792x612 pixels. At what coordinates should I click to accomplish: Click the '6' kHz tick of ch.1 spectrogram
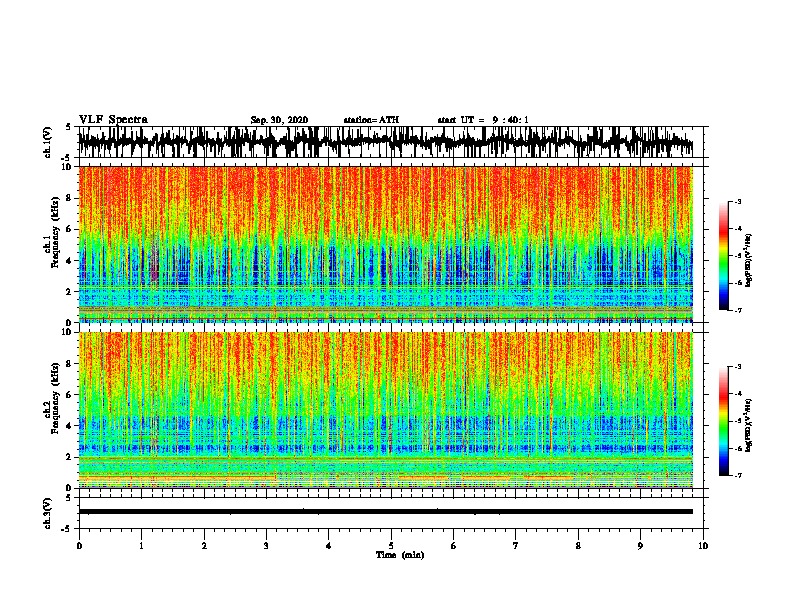[69, 229]
